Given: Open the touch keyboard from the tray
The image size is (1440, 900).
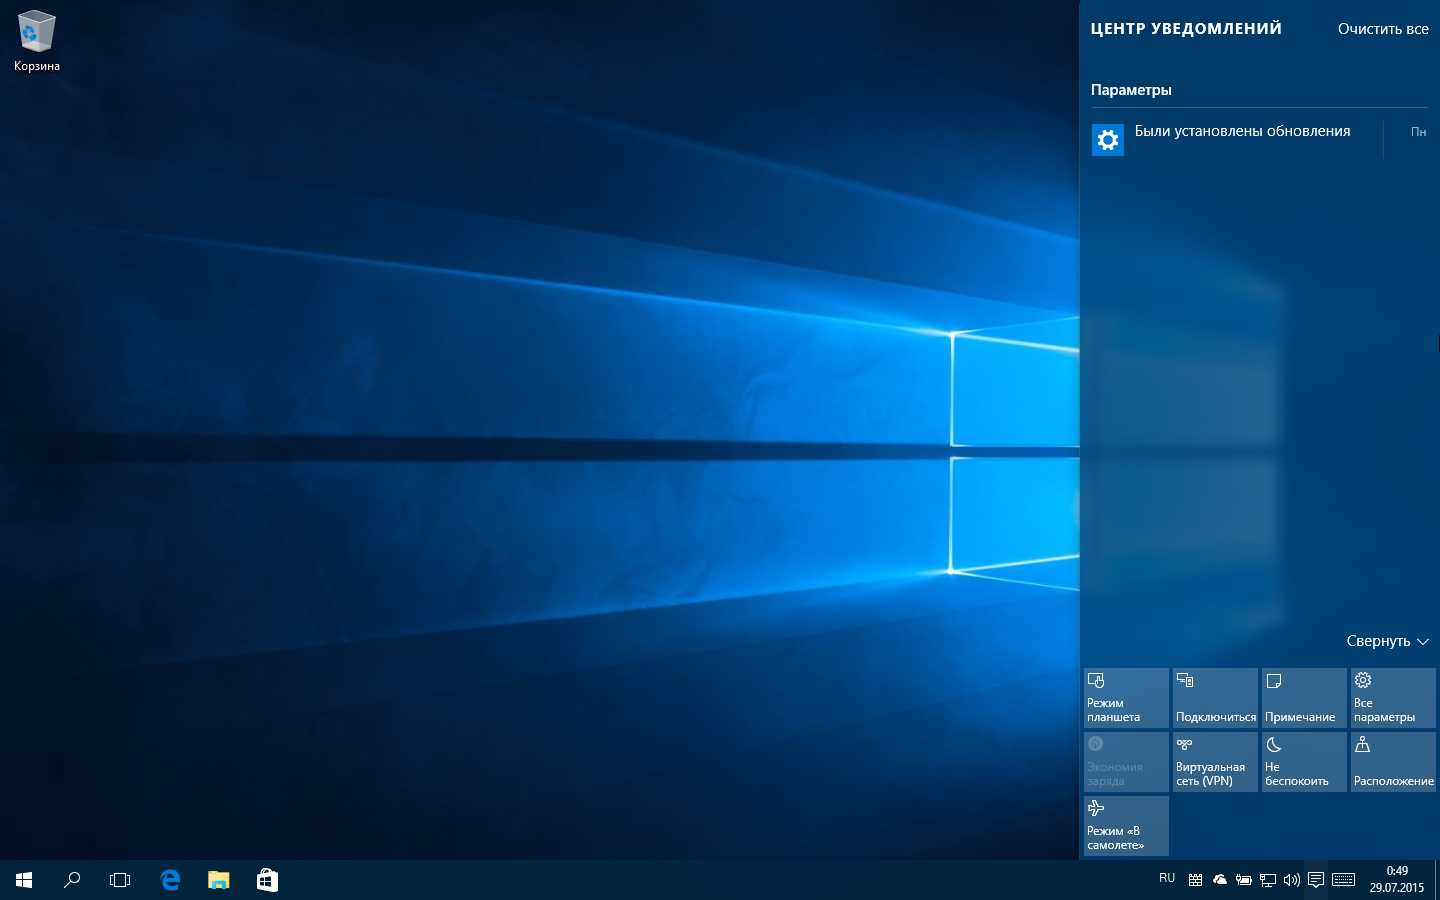Looking at the screenshot, I should coord(1344,880).
